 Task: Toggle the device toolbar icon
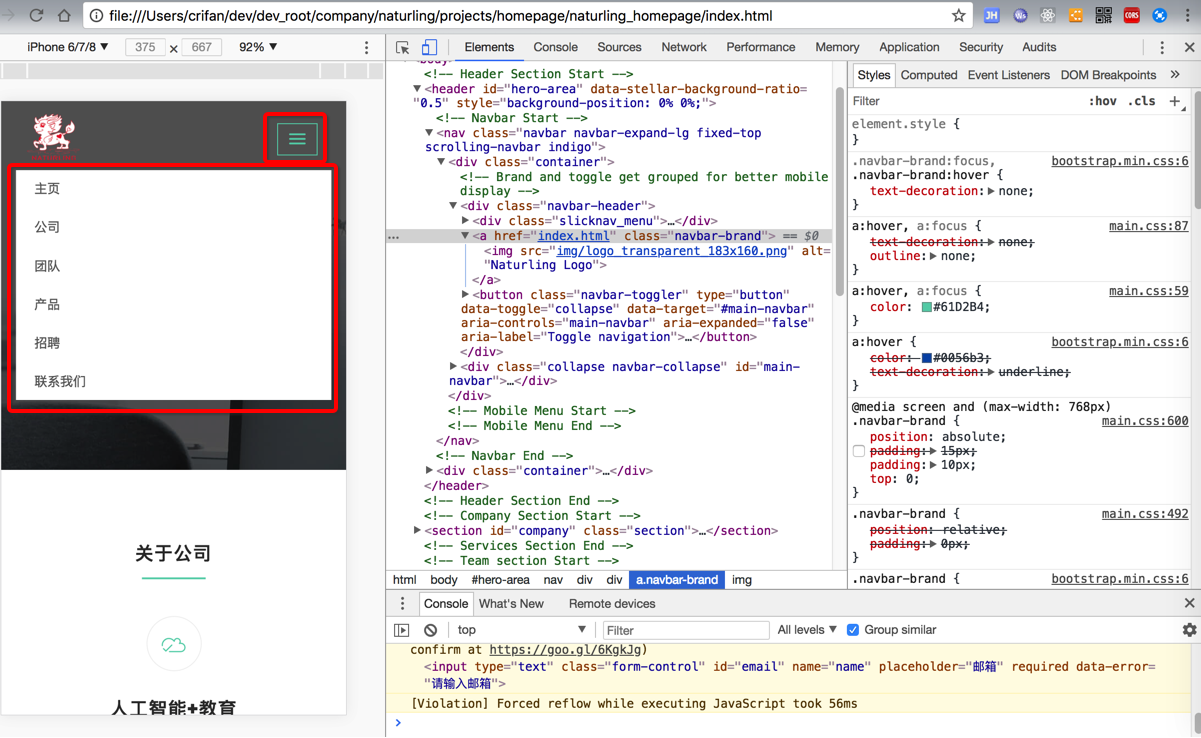point(429,47)
